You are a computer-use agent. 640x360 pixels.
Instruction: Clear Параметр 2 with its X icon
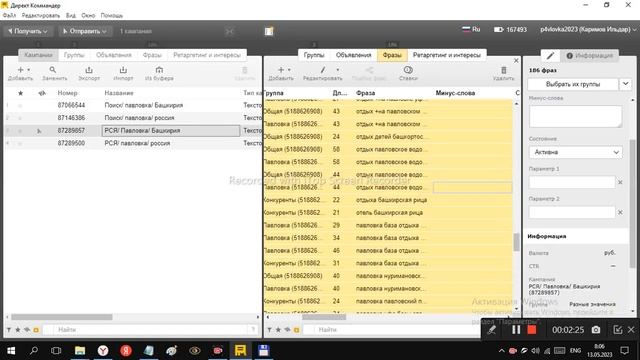click(620, 213)
